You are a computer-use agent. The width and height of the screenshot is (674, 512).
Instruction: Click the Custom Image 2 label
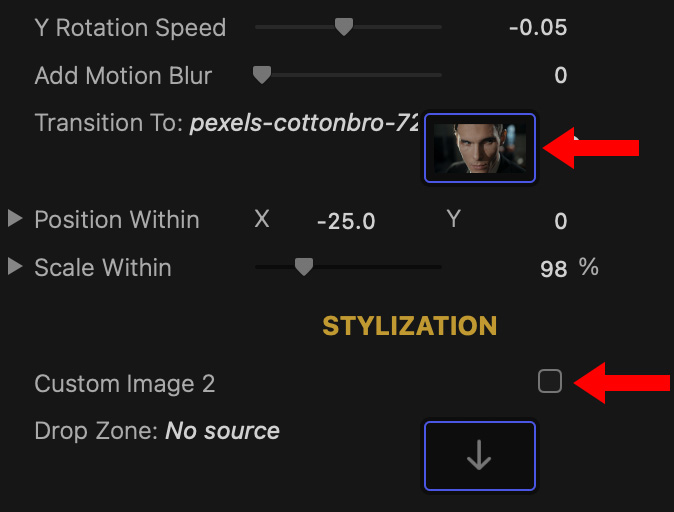[x=124, y=383]
